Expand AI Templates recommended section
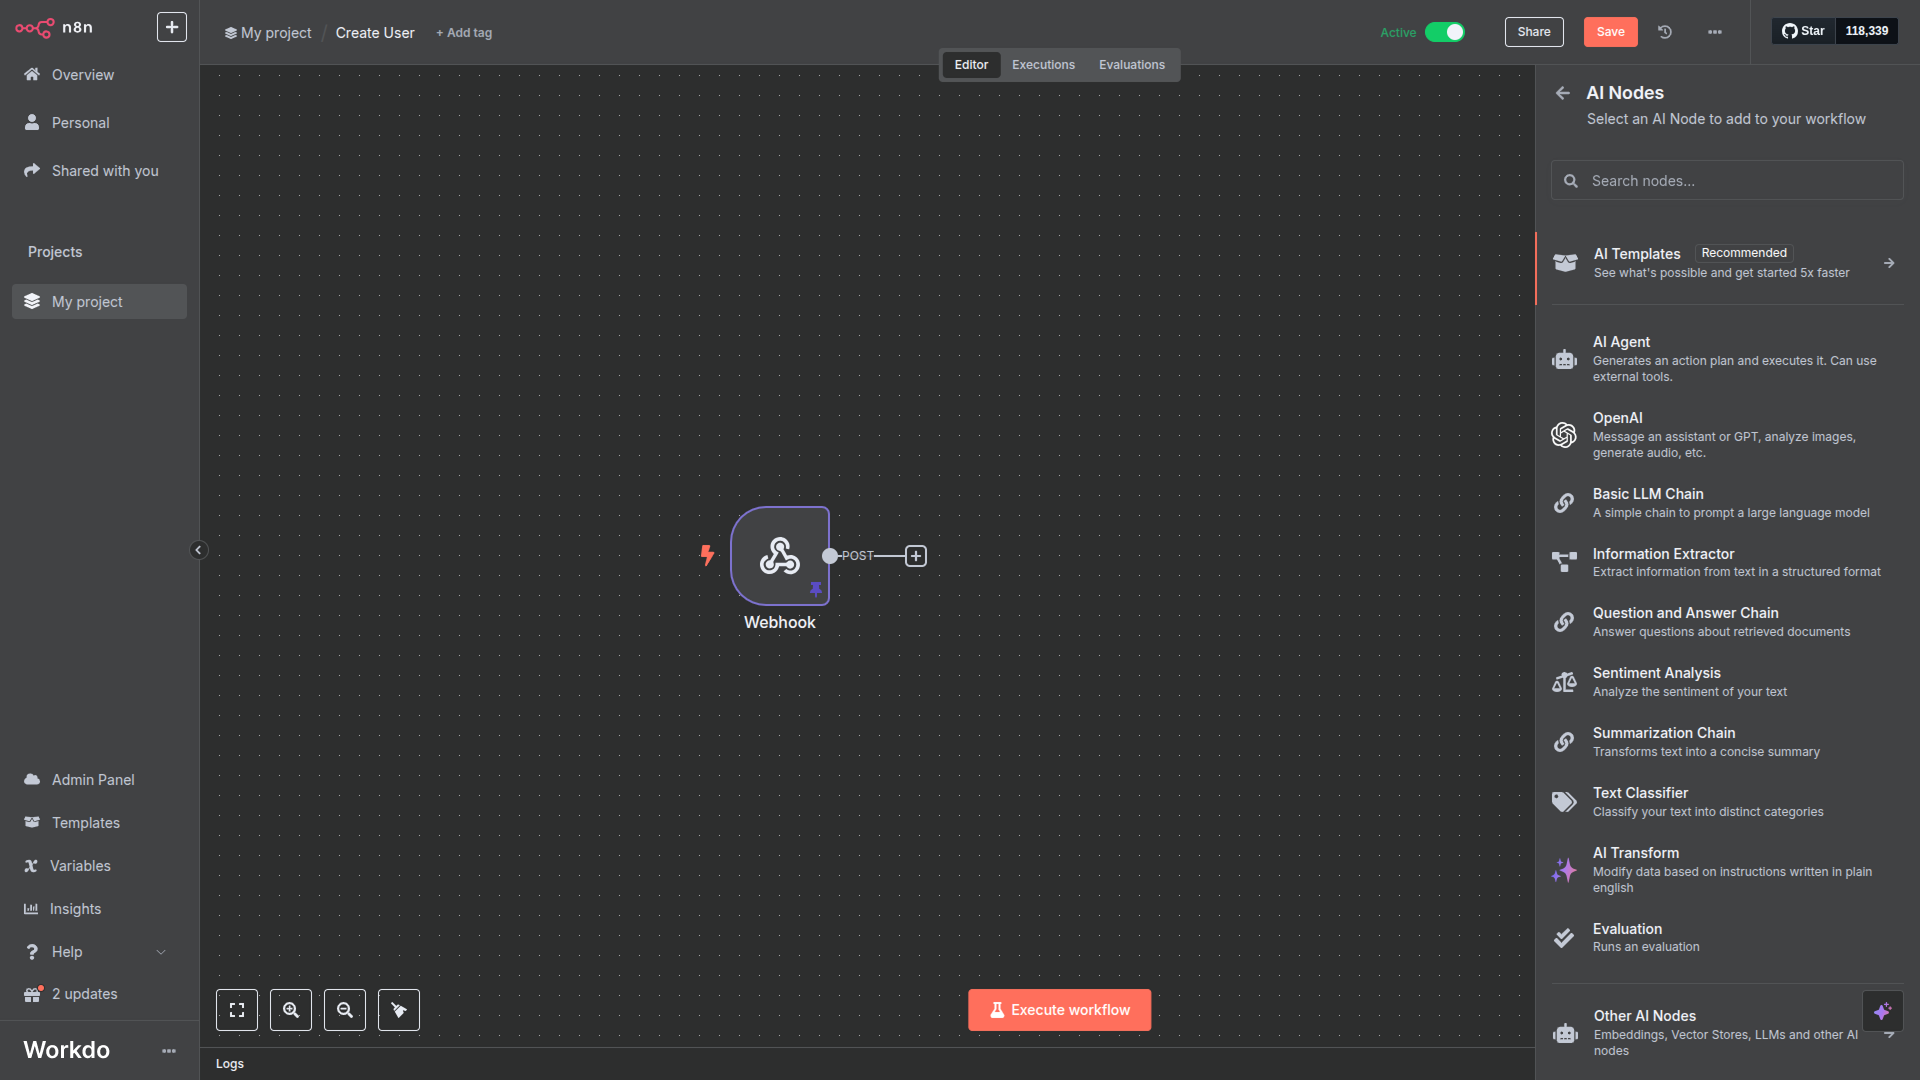Screen dimensions: 1920x1080 coord(1720,263)
